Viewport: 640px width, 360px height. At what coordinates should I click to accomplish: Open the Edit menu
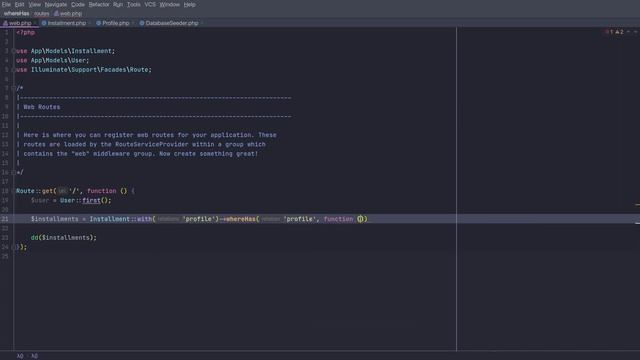click(19, 4)
